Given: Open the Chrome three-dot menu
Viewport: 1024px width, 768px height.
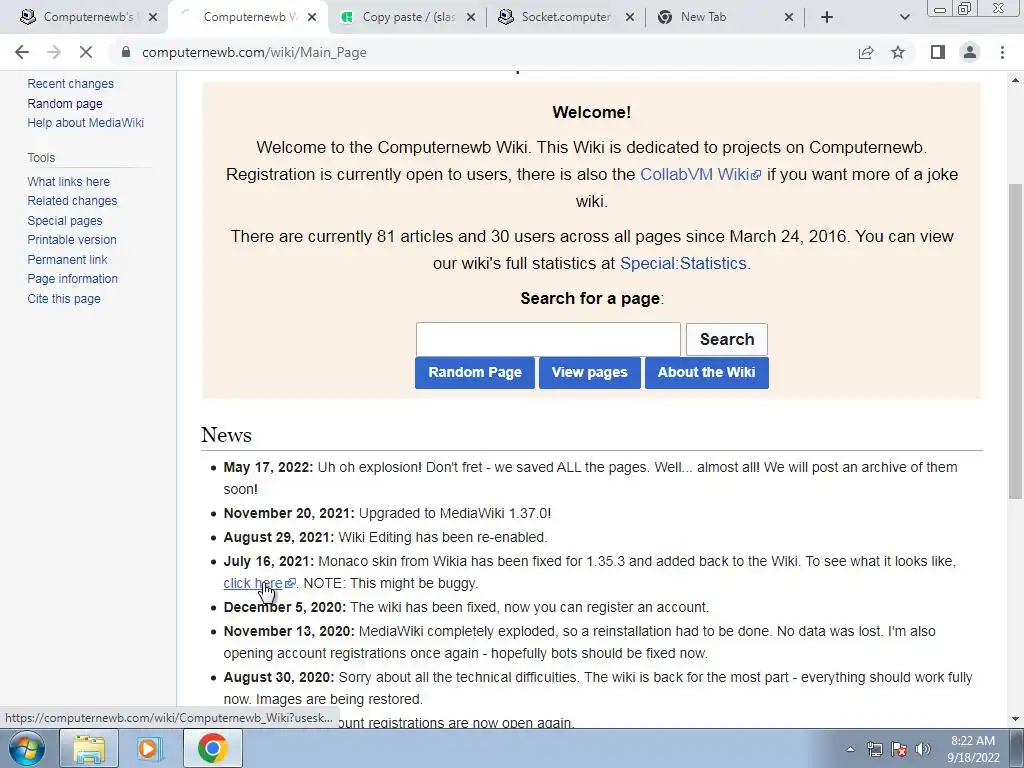Looking at the screenshot, I should click(1002, 52).
